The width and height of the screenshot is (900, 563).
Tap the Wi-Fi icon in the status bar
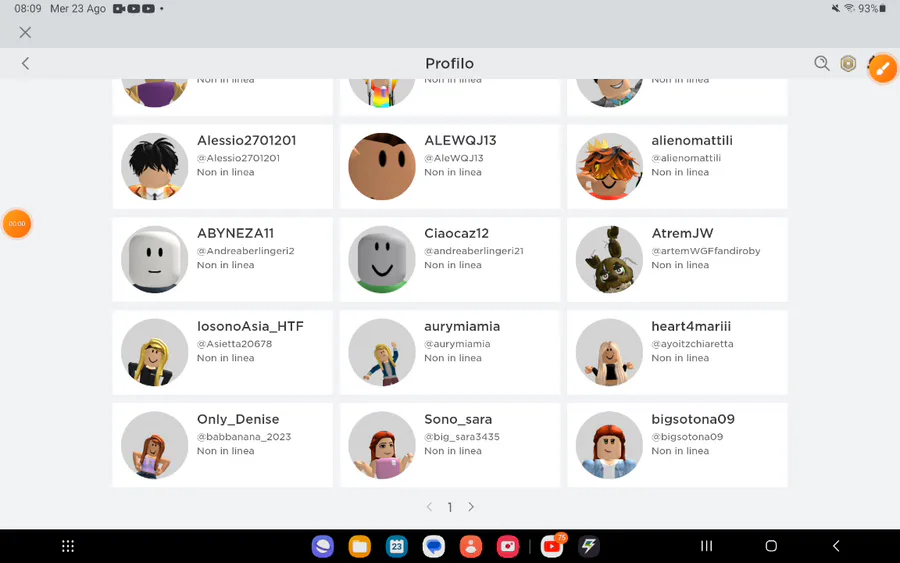click(849, 8)
